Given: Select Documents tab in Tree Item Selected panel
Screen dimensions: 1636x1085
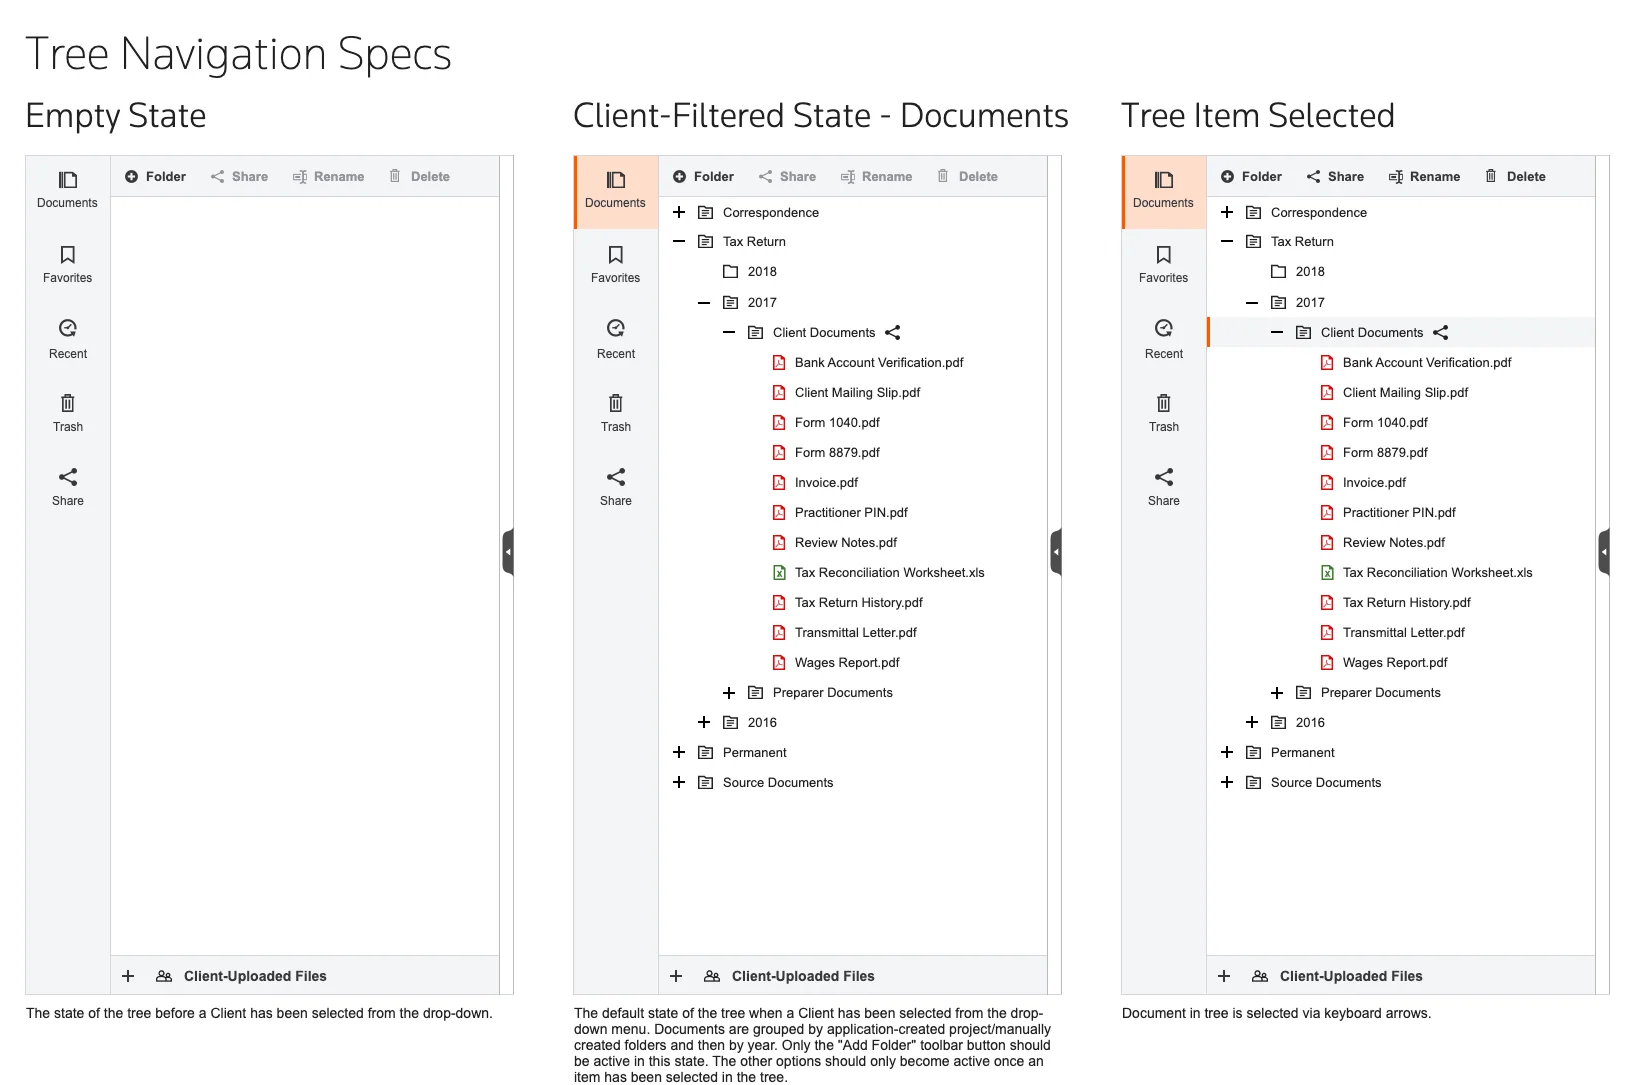Looking at the screenshot, I should 1163,192.
